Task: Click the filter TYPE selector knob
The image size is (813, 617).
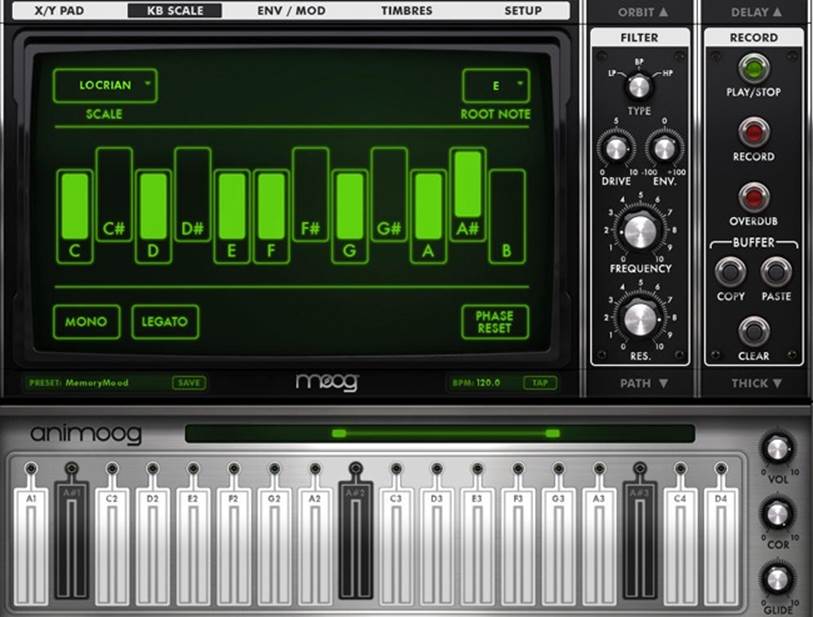Action: tap(639, 87)
